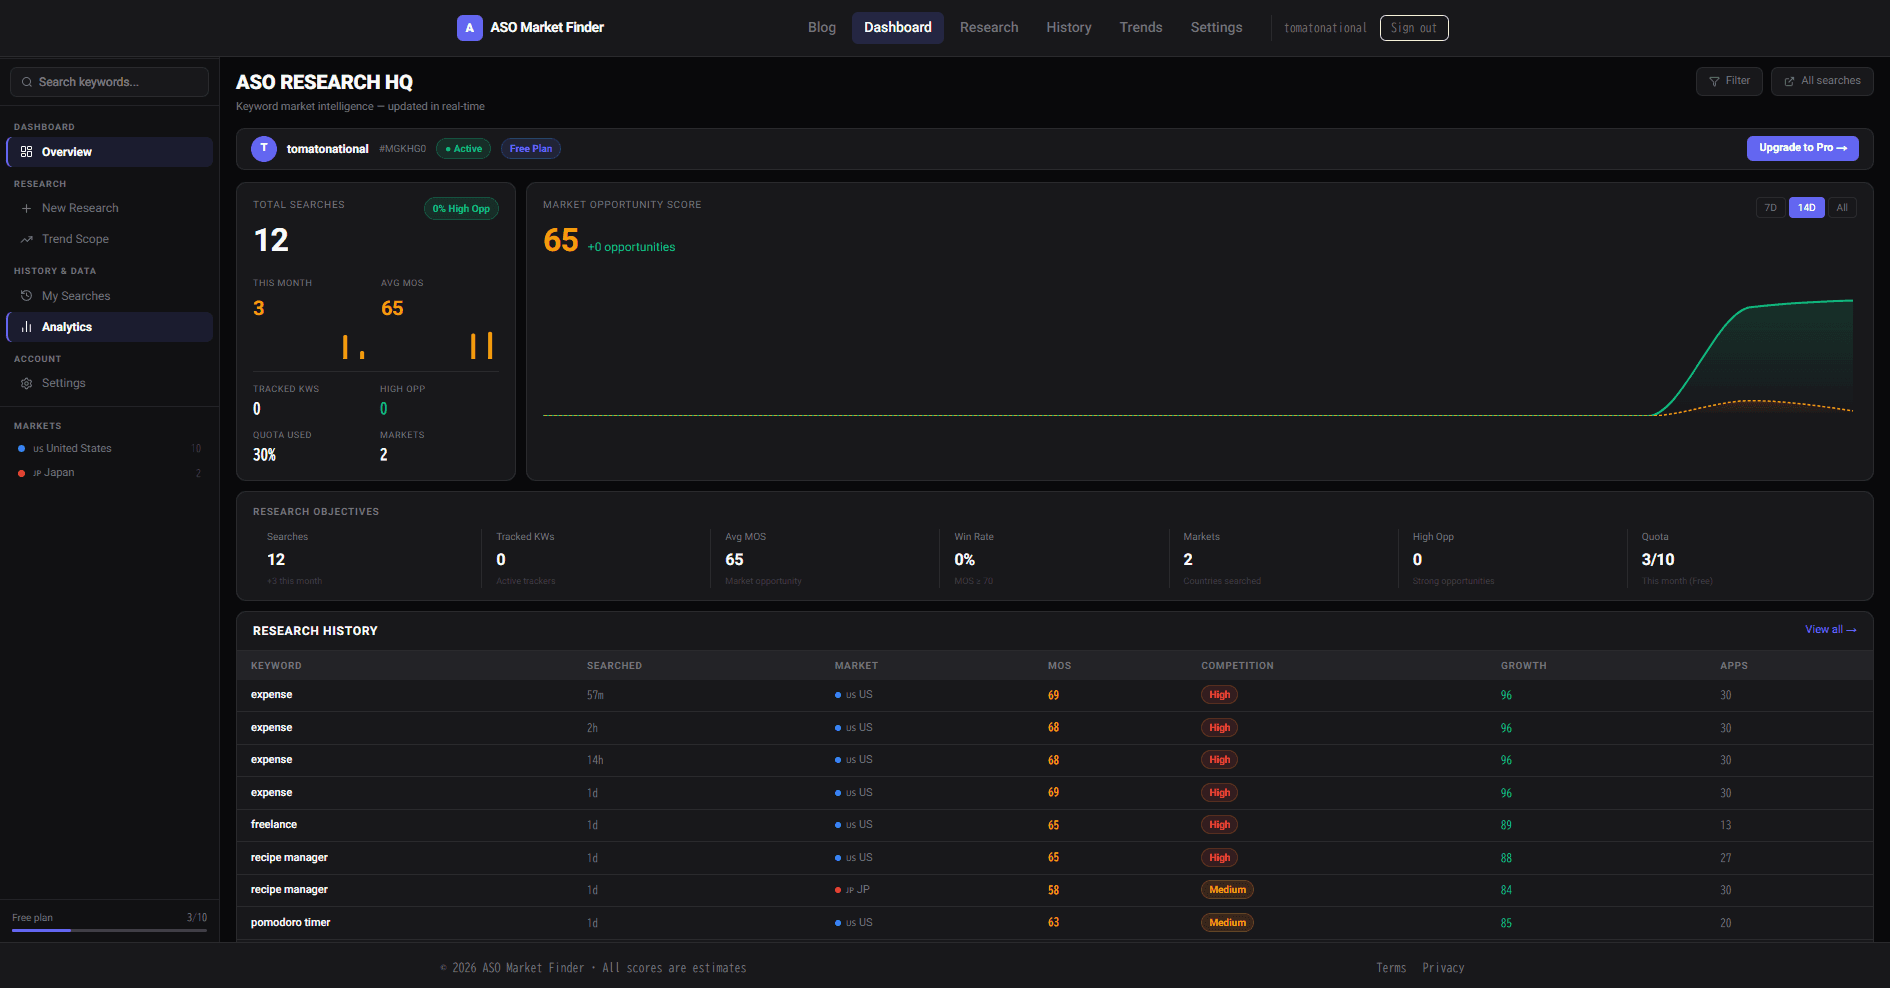Open the Blog page
The image size is (1890, 988).
[822, 28]
